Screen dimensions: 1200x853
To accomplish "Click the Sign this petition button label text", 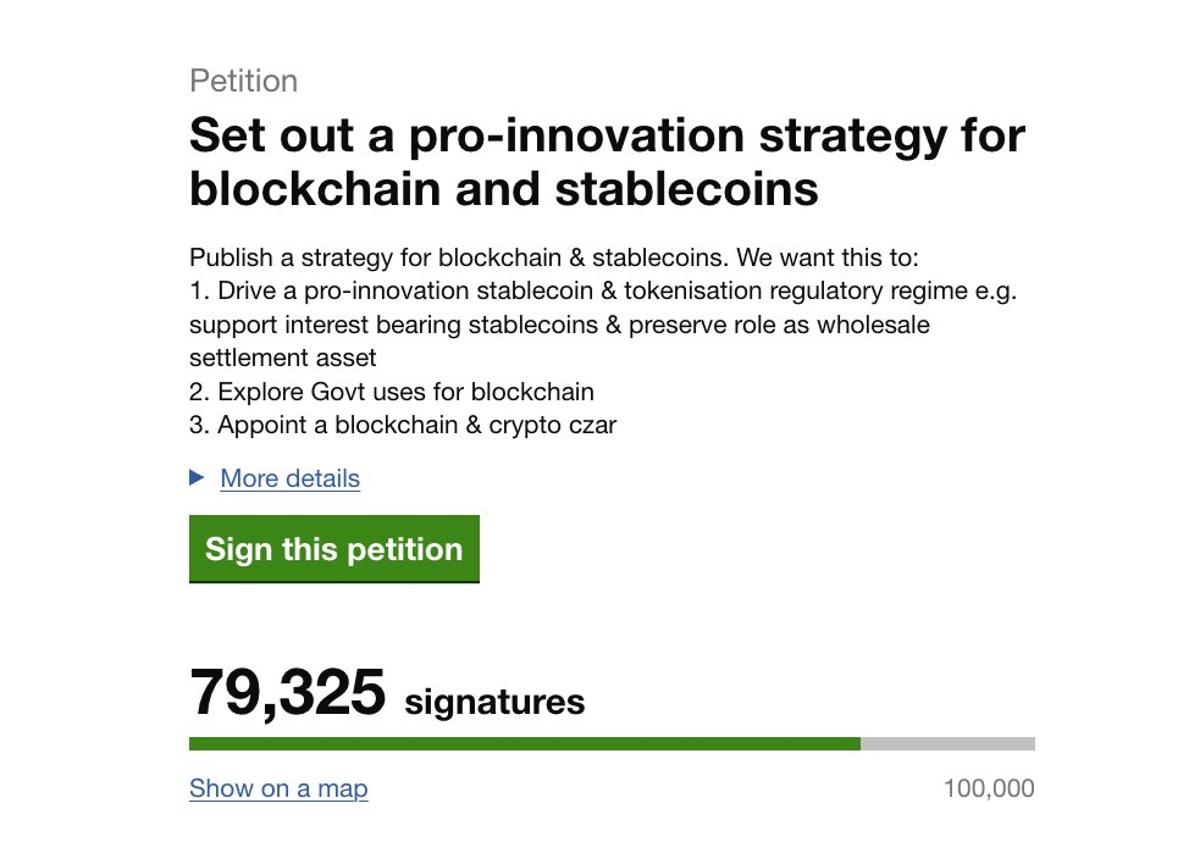I will tap(334, 548).
